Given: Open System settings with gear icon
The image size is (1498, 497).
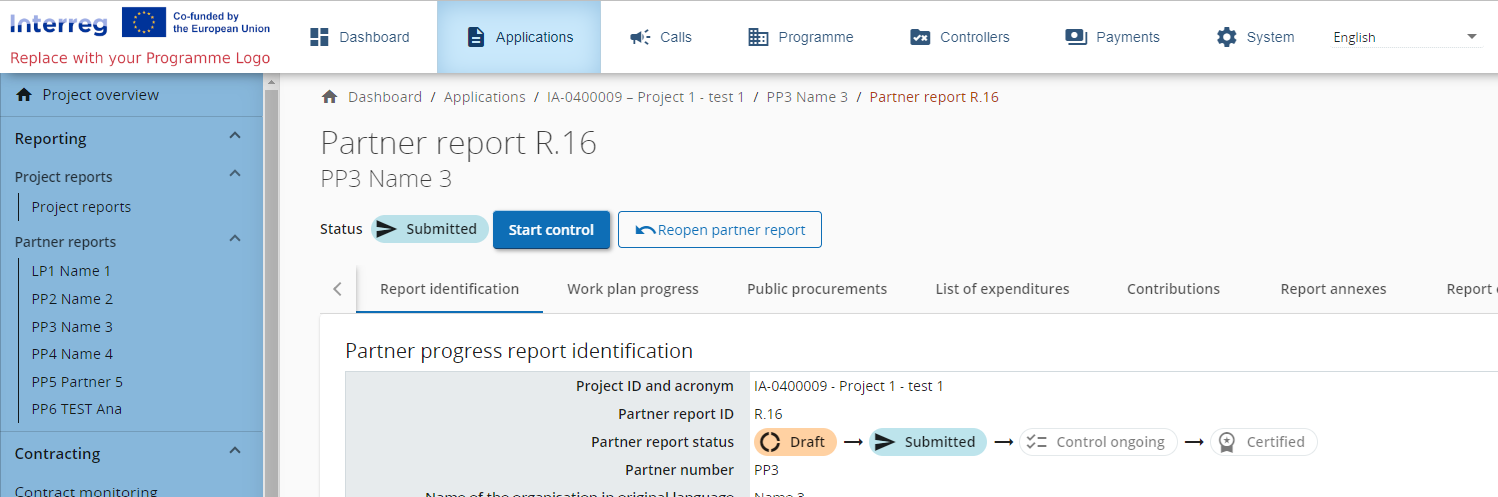Looking at the screenshot, I should [x=1255, y=37].
